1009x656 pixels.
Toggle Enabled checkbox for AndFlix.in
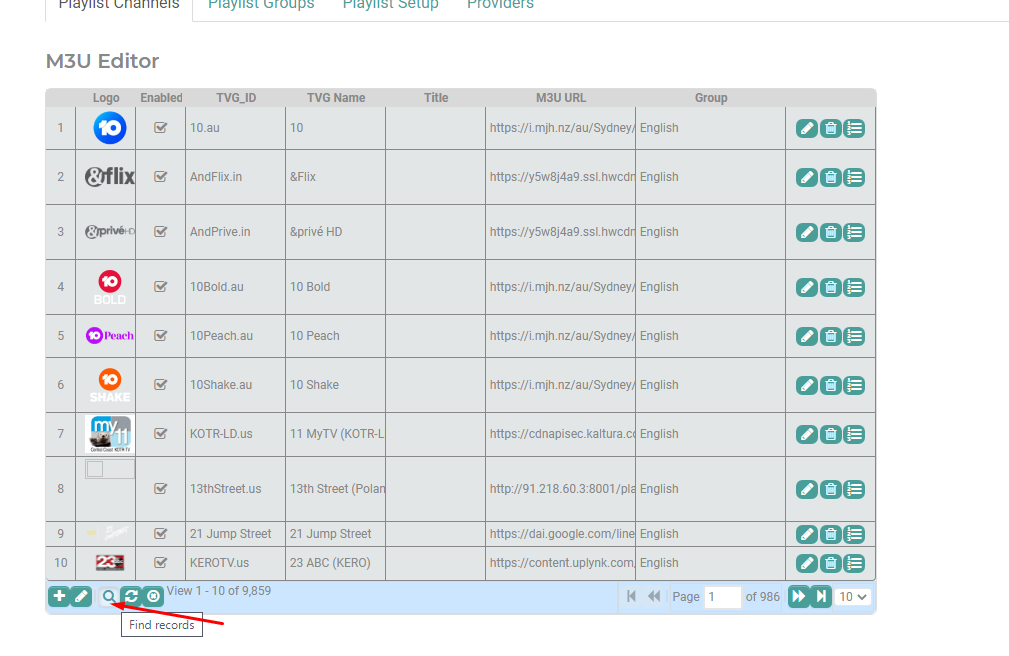tap(161, 176)
